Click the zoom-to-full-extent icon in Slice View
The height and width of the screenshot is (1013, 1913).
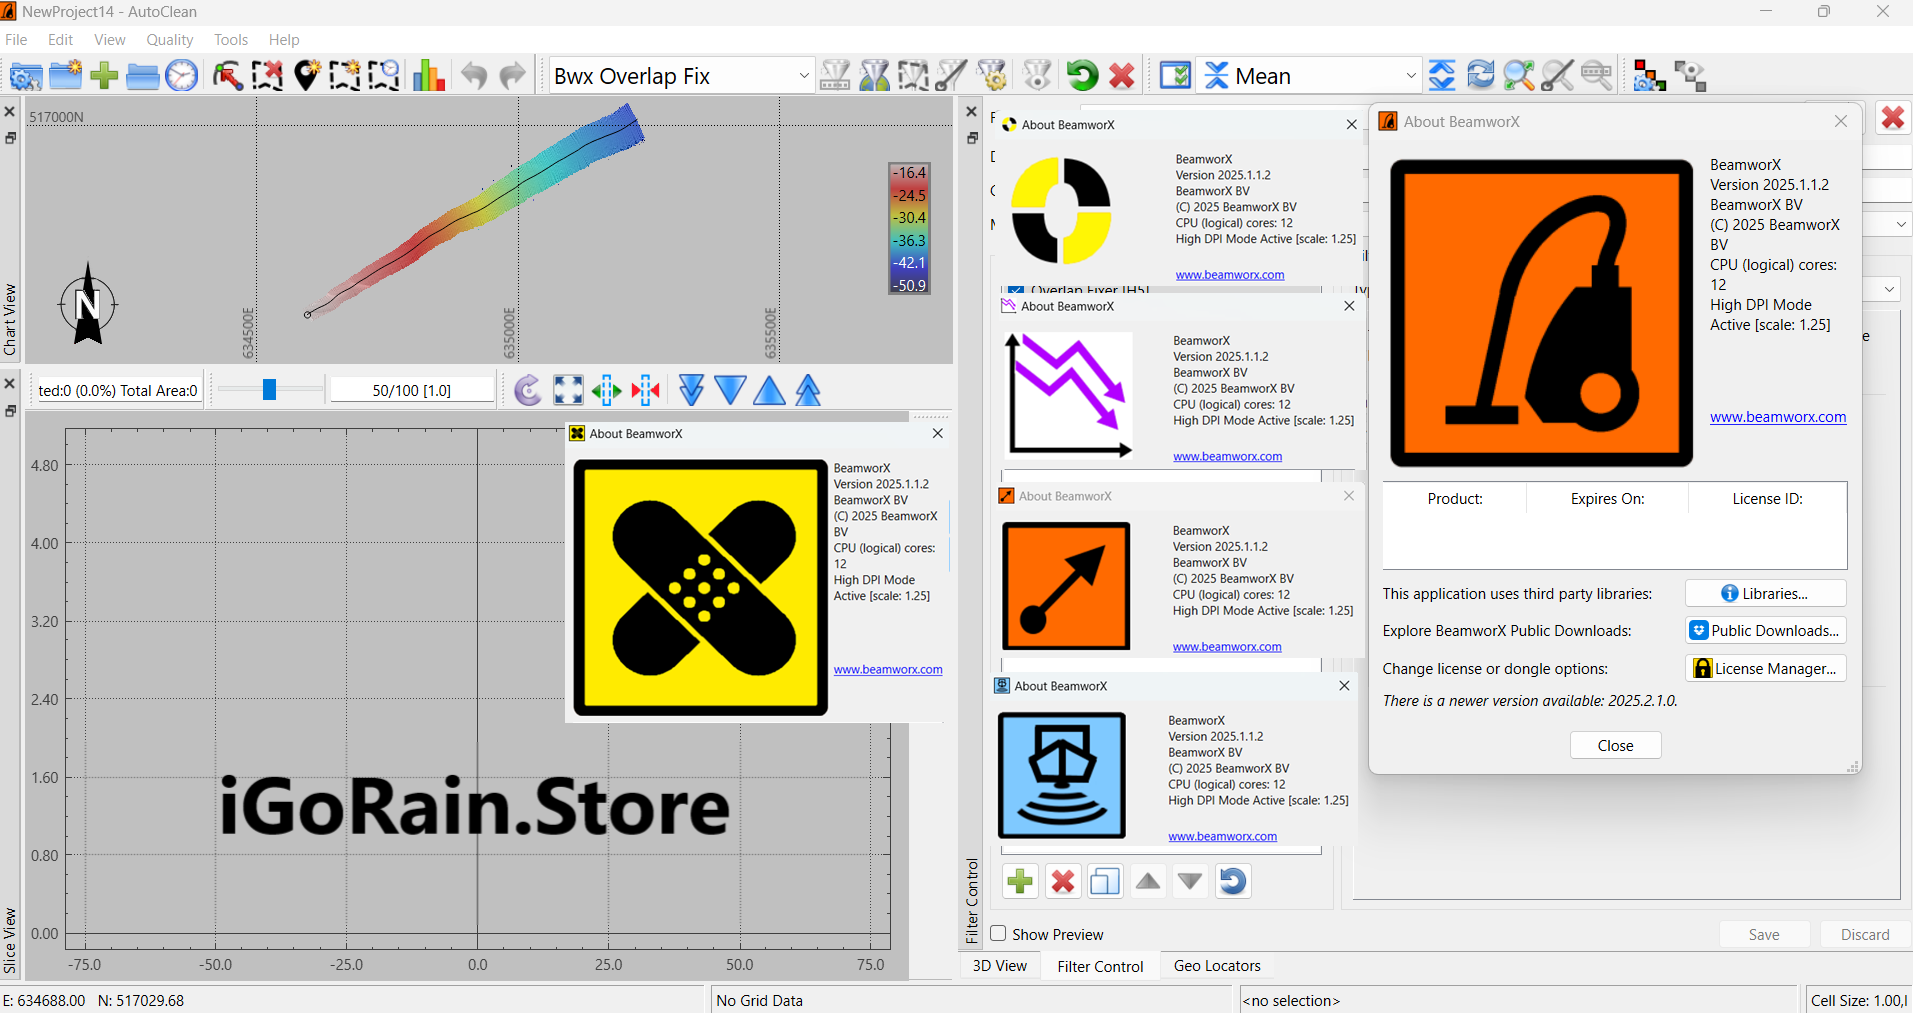pos(568,390)
